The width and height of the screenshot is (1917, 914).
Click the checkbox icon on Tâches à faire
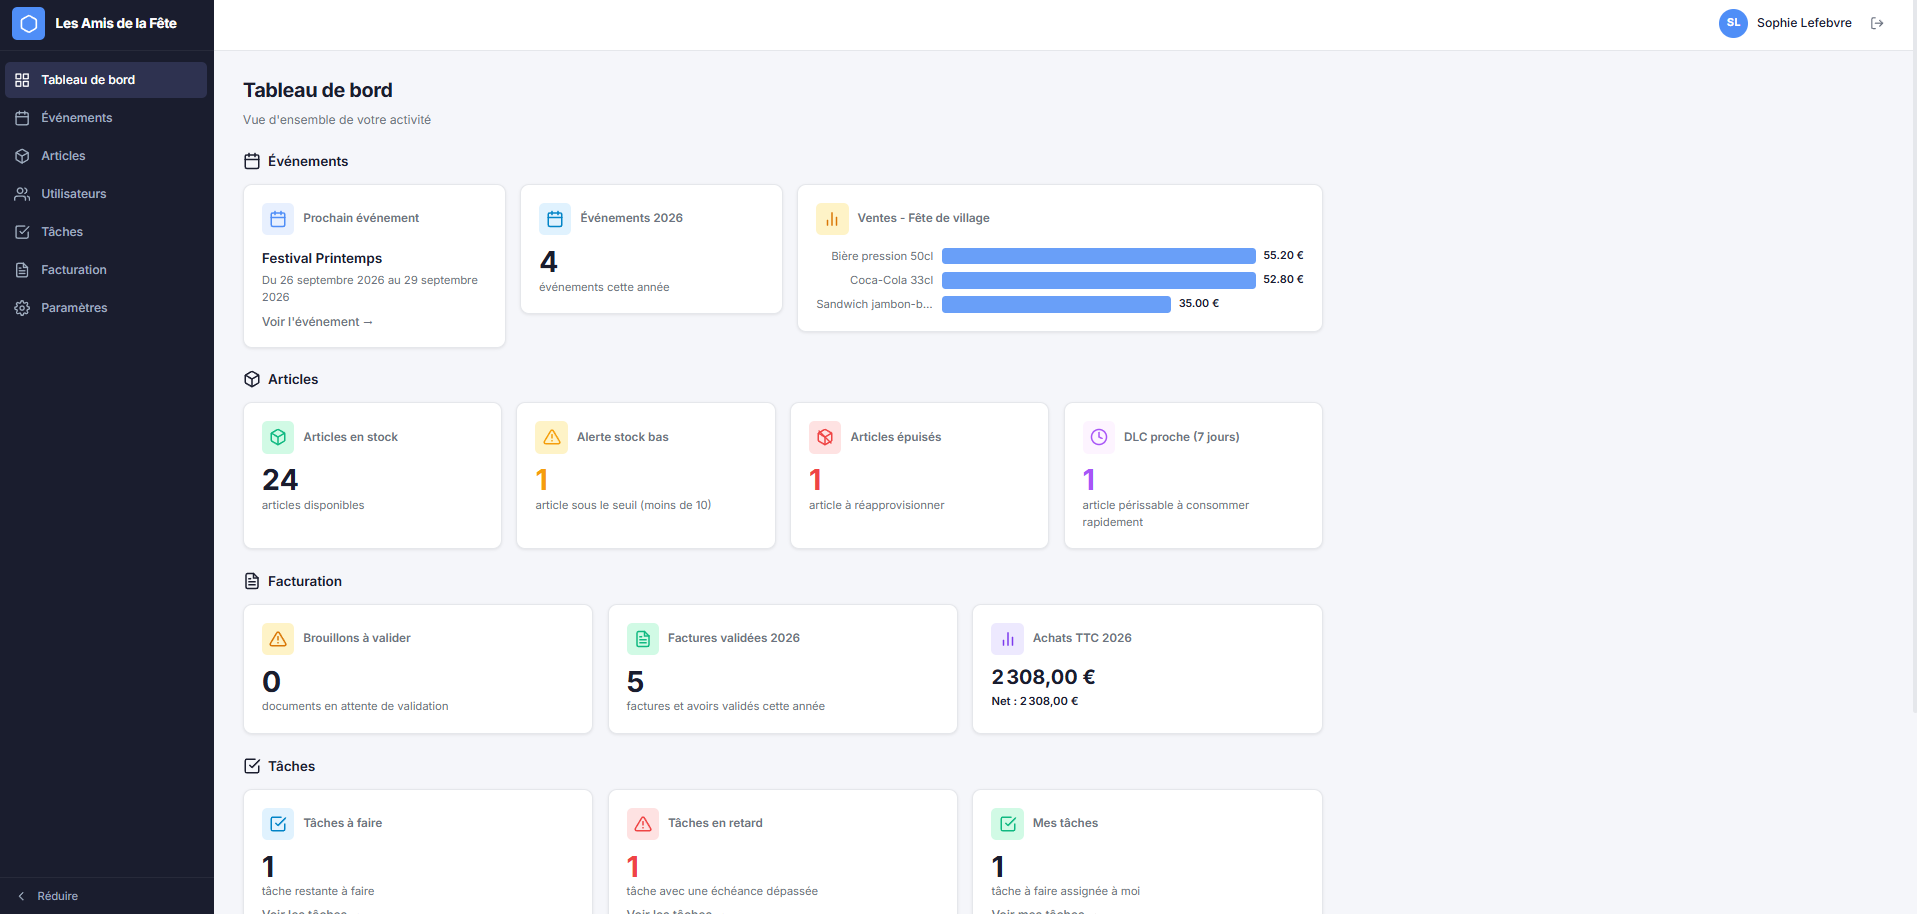click(278, 823)
